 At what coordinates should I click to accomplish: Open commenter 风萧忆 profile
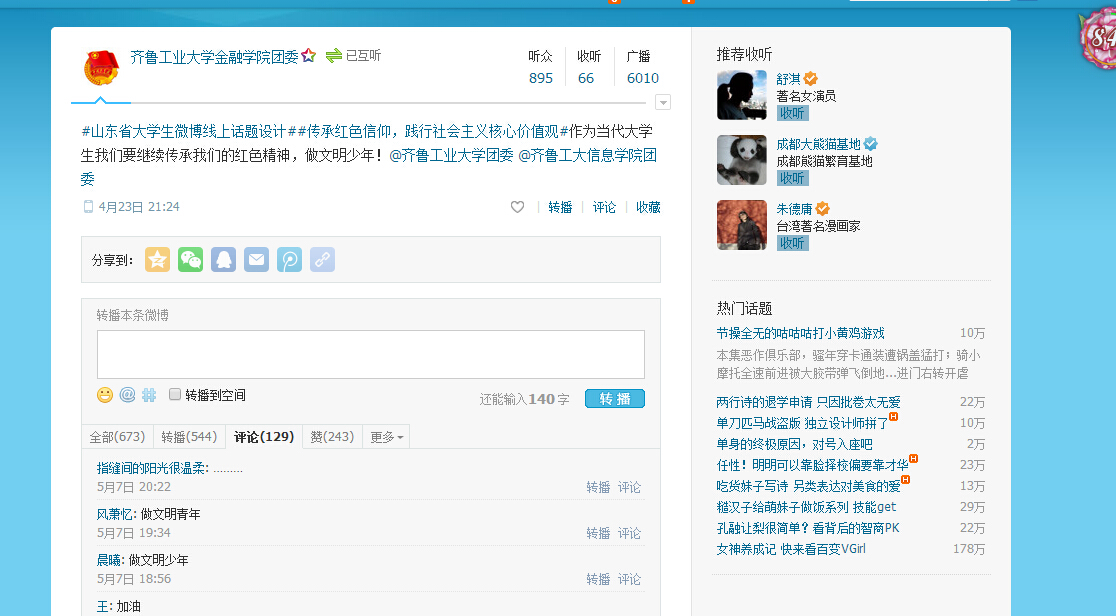(115, 514)
